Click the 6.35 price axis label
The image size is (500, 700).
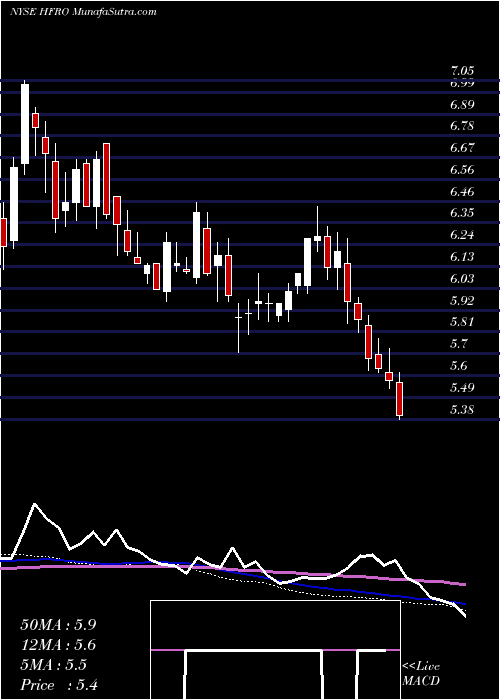[x=462, y=213]
